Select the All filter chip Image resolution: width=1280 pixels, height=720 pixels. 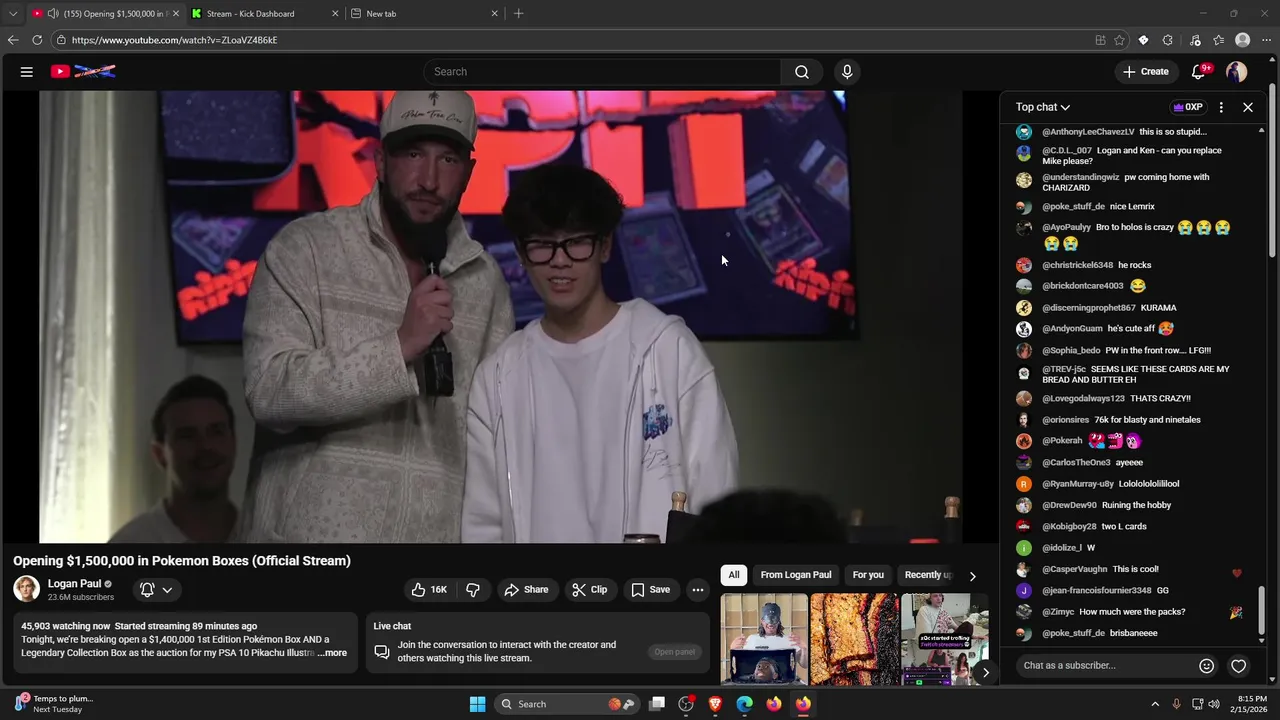pyautogui.click(x=734, y=575)
